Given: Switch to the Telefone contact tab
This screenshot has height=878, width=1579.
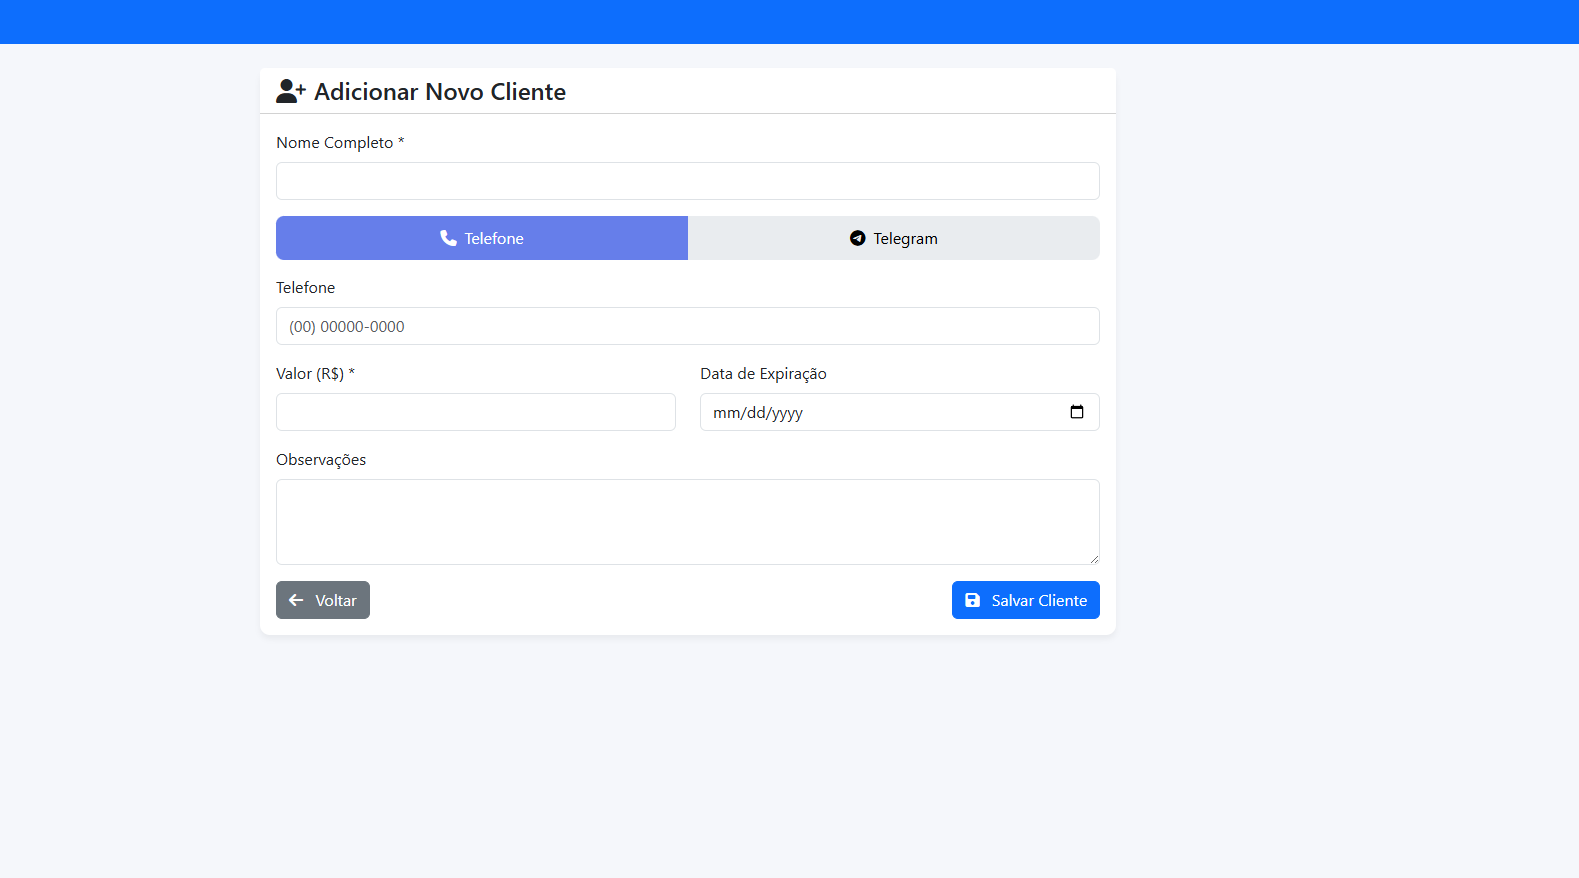Looking at the screenshot, I should (x=482, y=238).
